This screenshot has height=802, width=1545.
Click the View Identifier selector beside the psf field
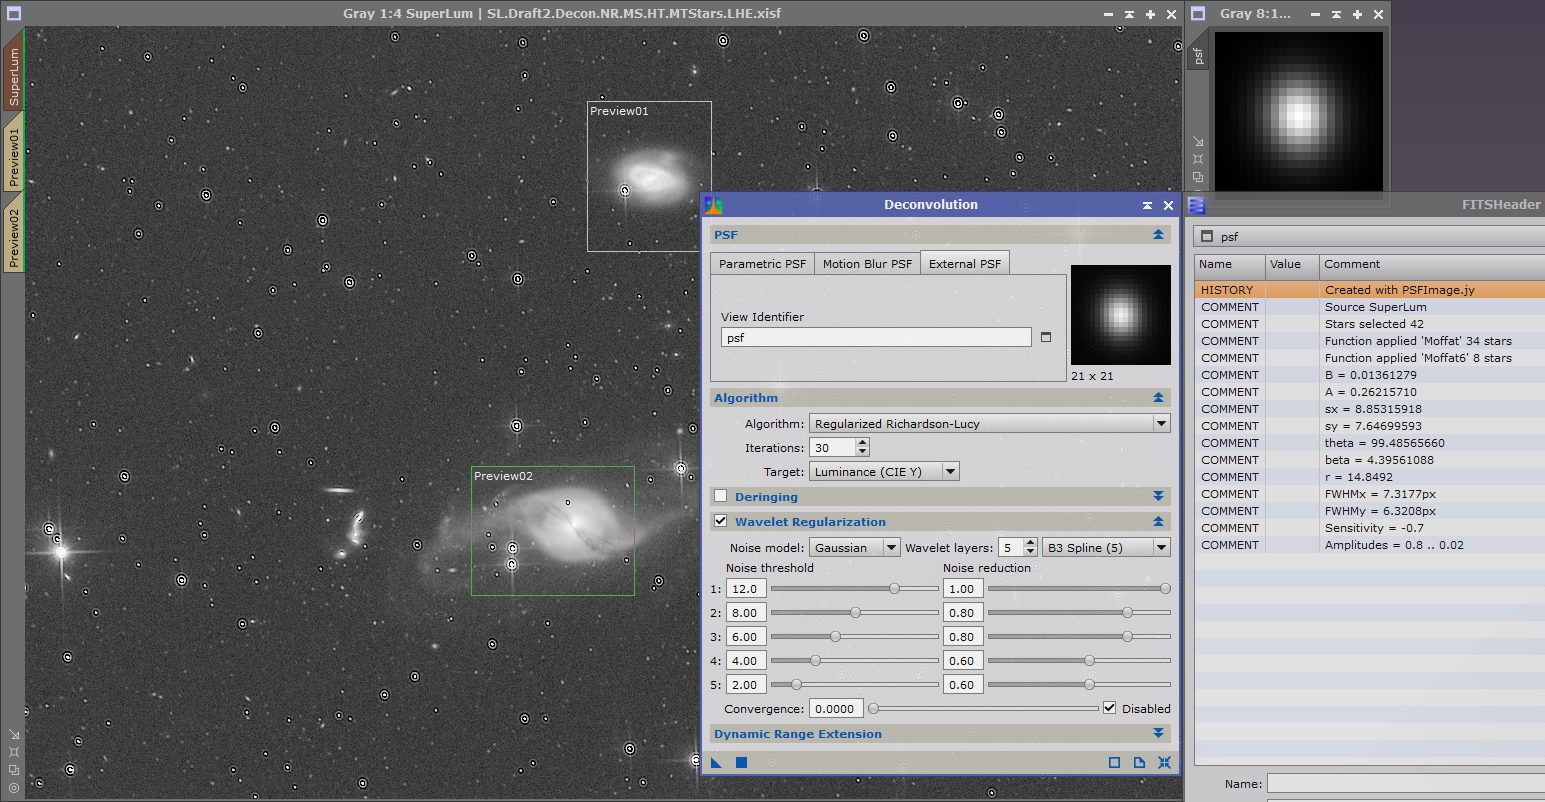pyautogui.click(x=1044, y=337)
